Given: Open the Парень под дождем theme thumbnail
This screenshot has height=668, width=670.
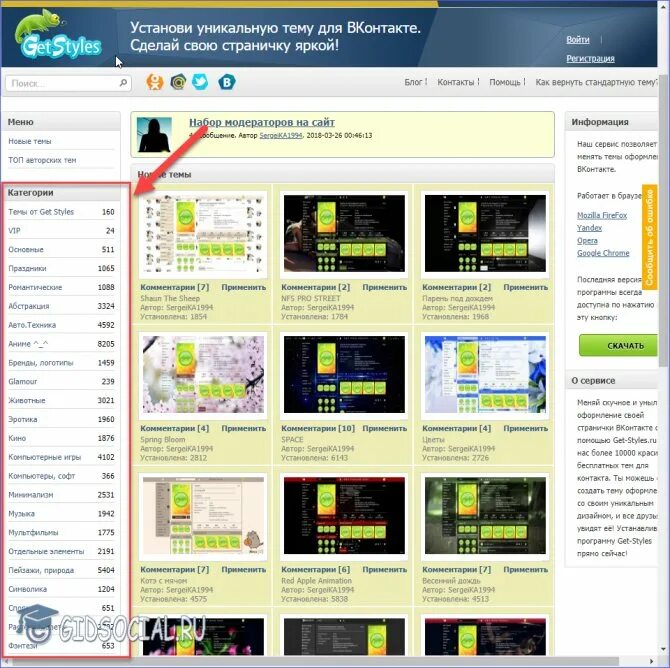Looking at the screenshot, I should point(485,234).
